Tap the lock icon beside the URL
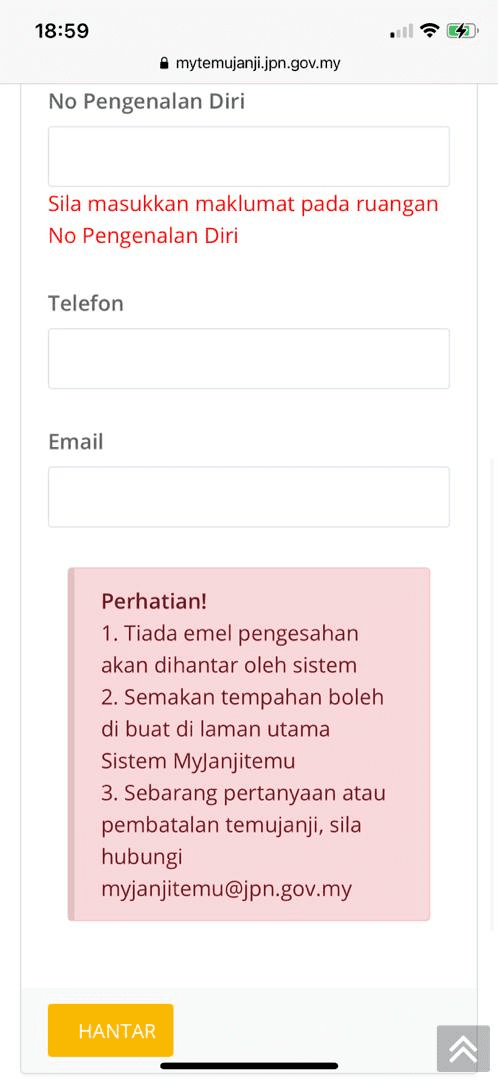The image size is (498, 1080). tap(163, 64)
